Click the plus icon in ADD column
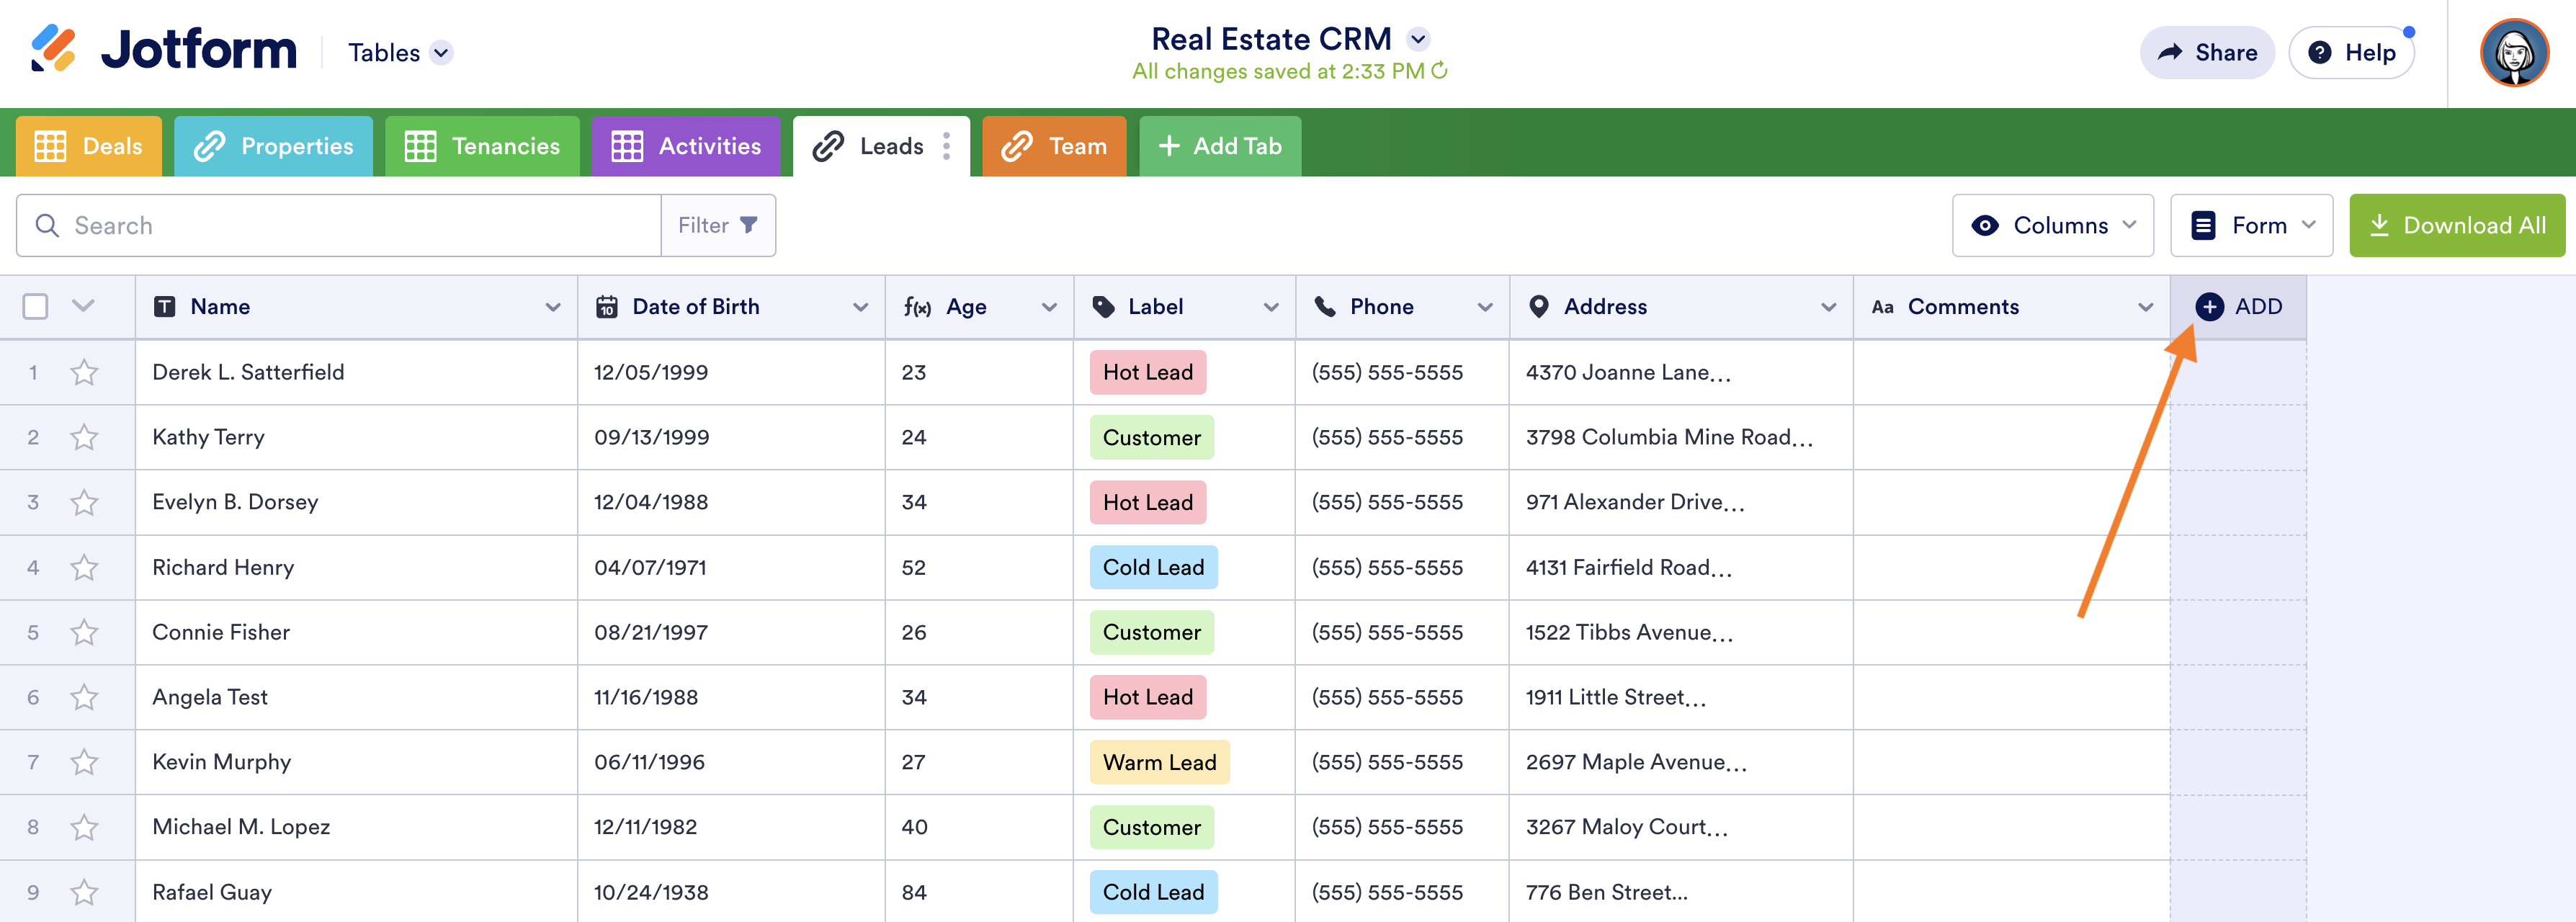Image resolution: width=2576 pixels, height=922 pixels. coord(2209,307)
